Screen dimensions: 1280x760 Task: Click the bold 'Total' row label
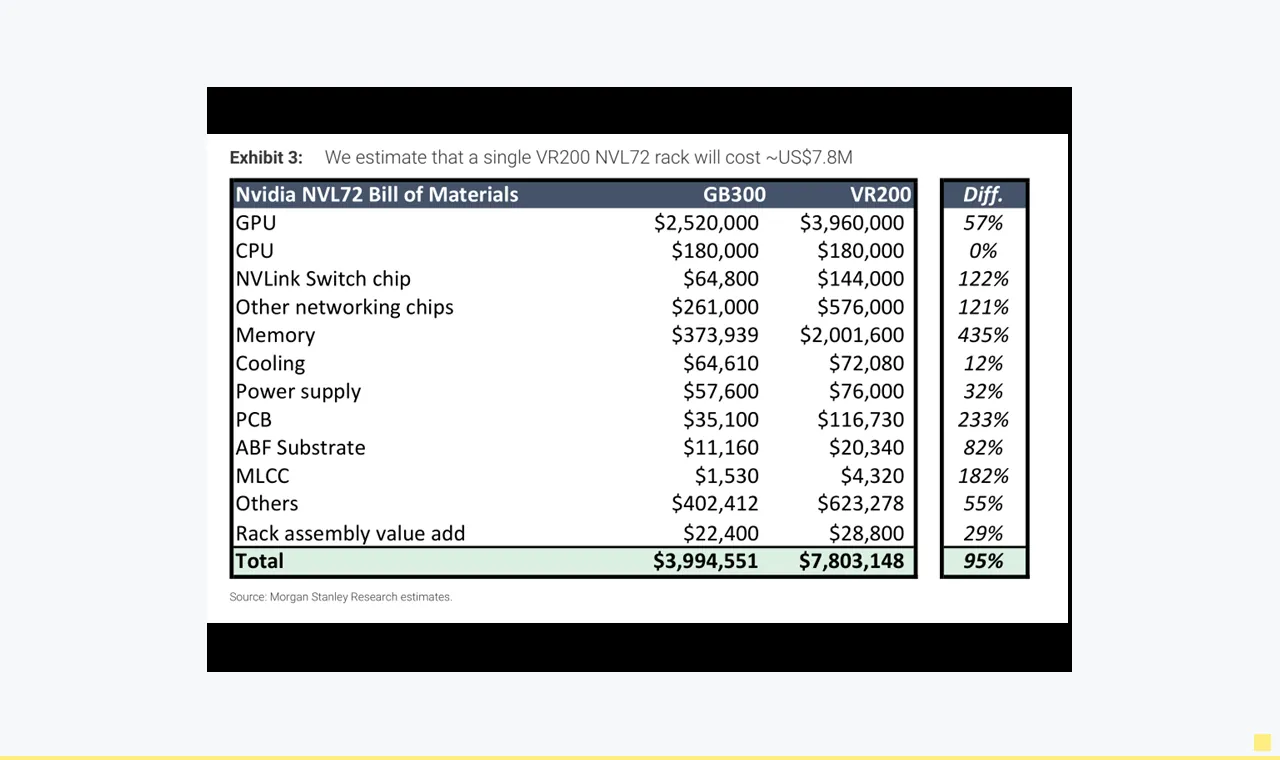click(x=260, y=561)
